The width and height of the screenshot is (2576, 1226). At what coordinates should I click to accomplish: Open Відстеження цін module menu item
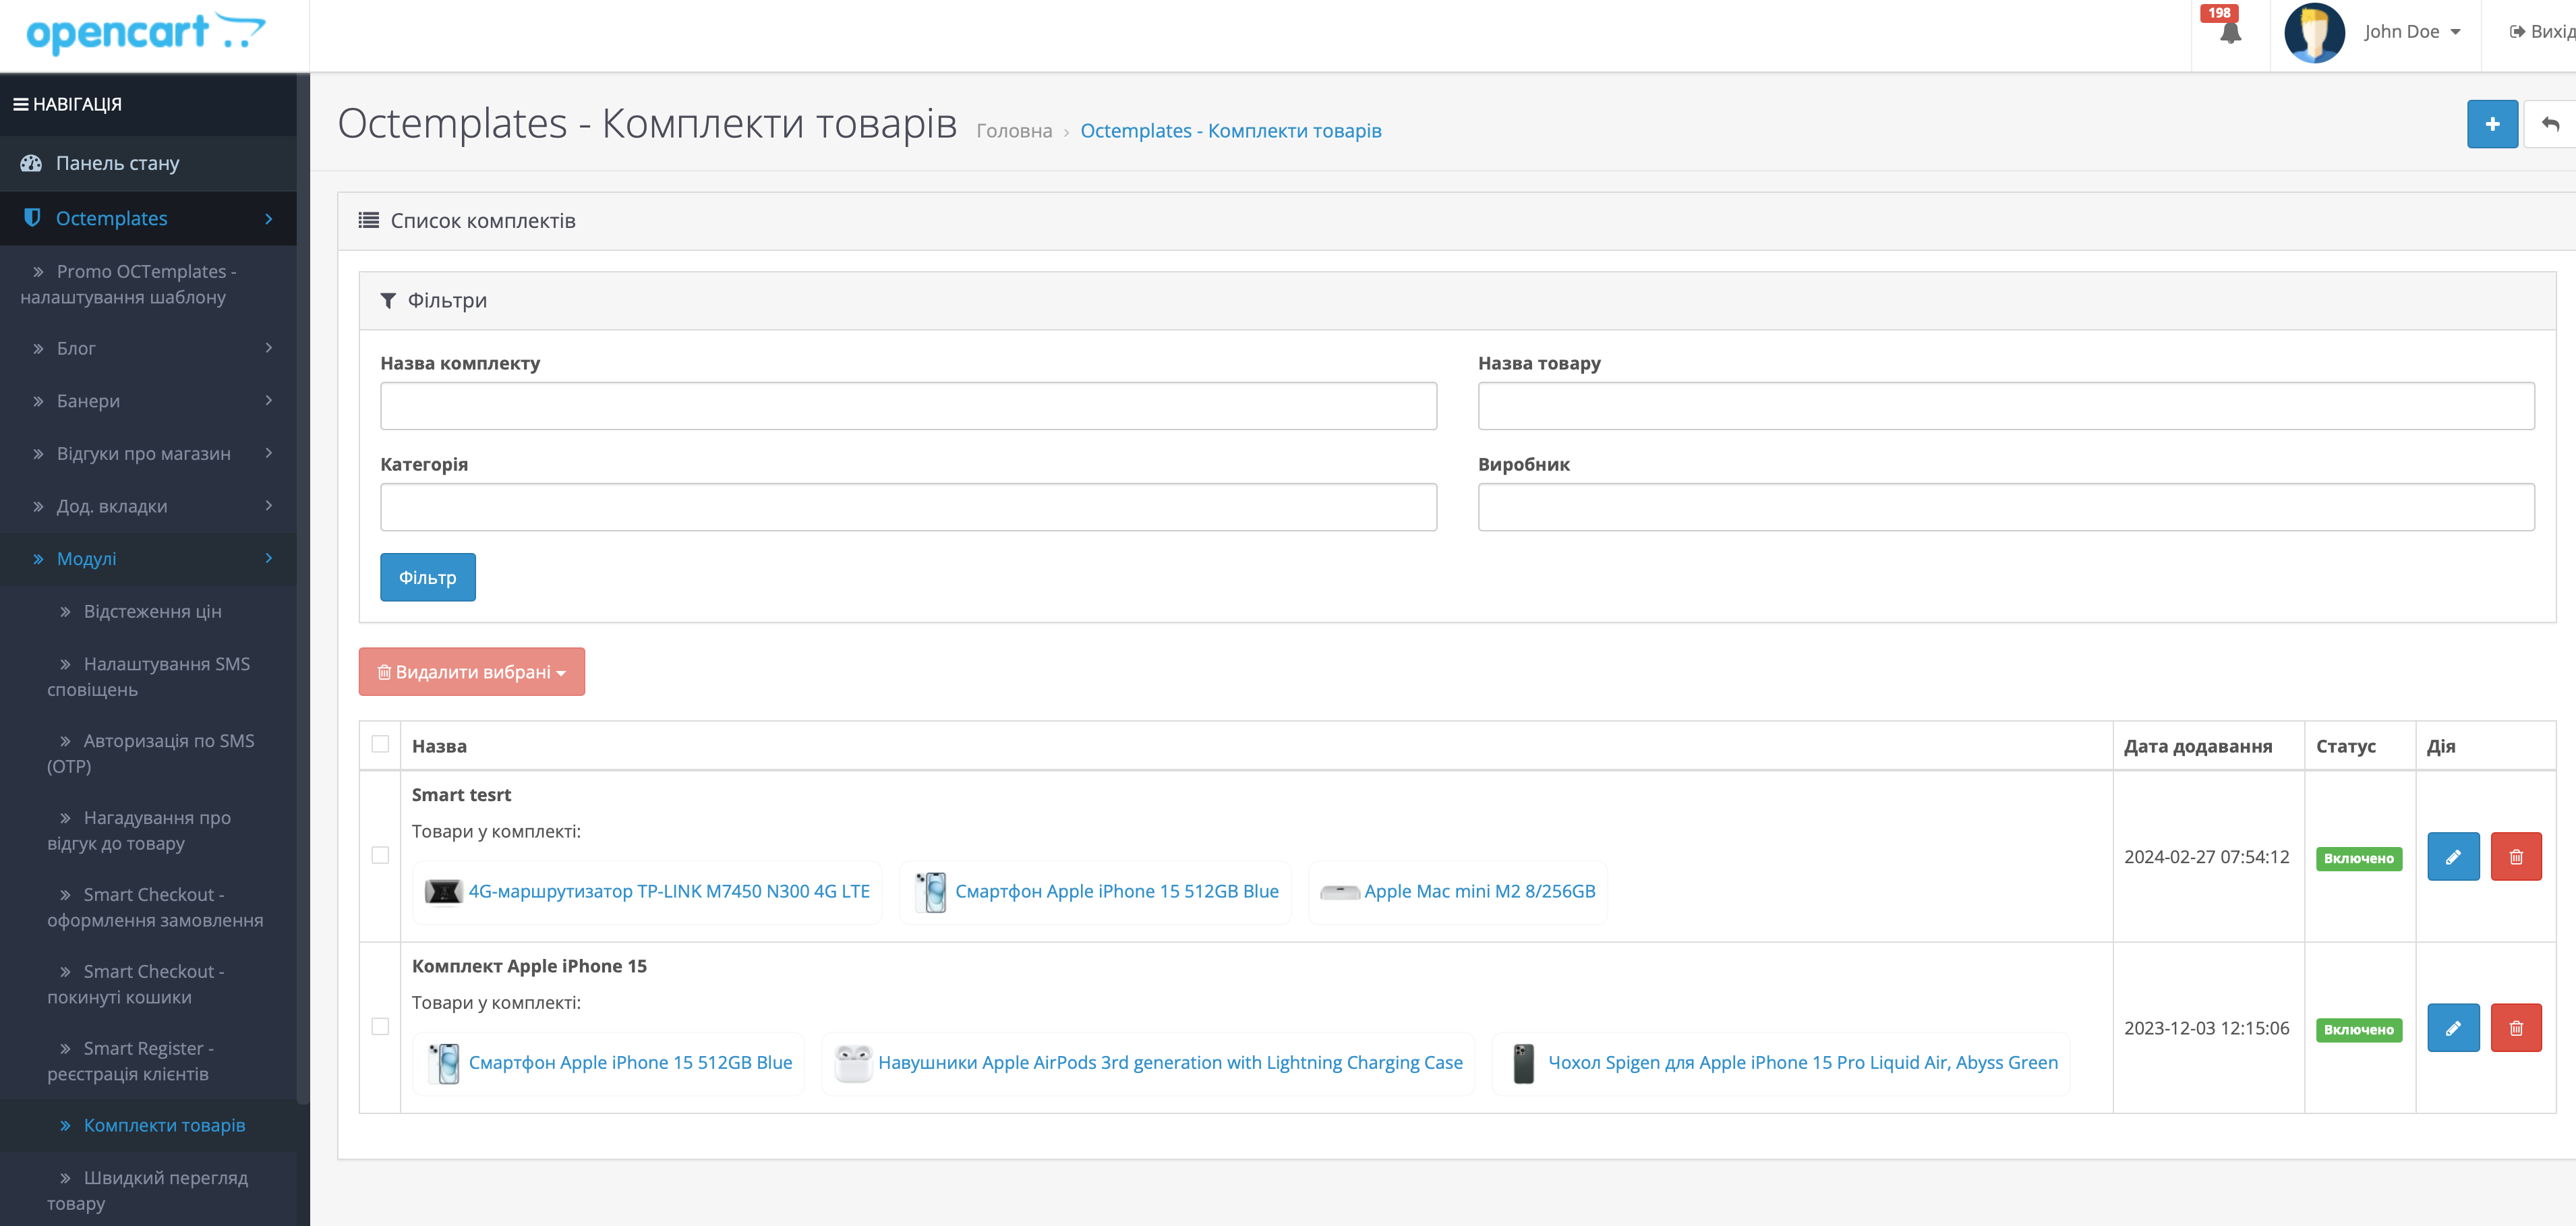coord(152,611)
